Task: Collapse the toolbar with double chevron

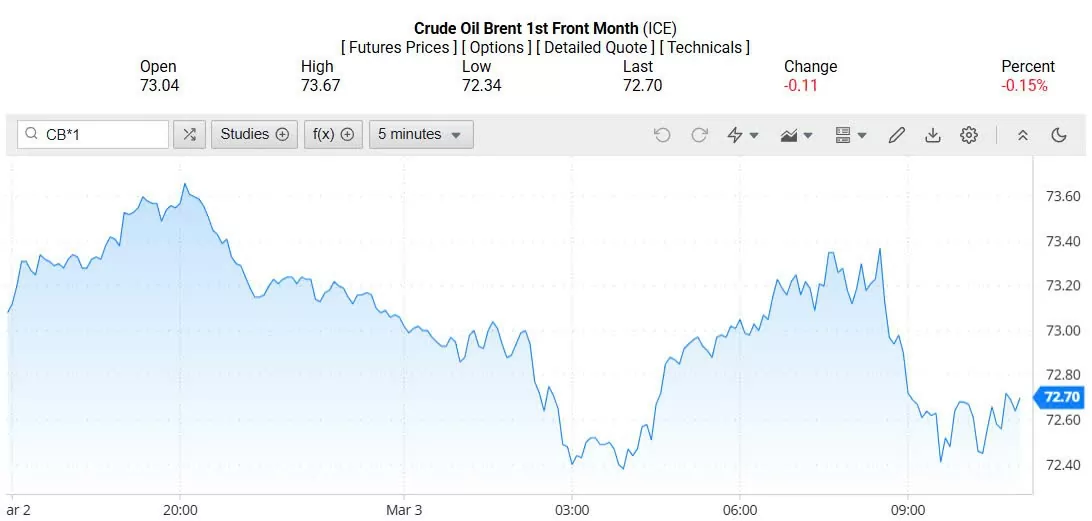Action: [1022, 135]
